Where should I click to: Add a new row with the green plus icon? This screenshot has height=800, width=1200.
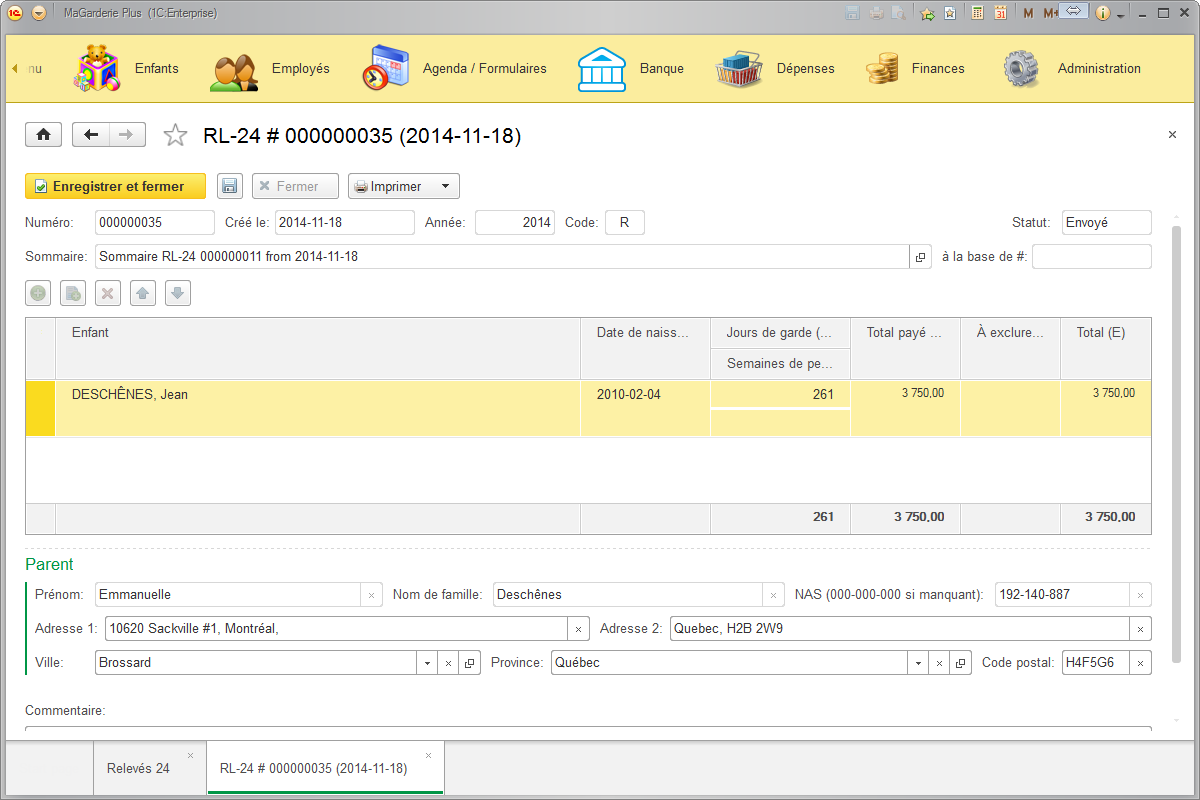pos(37,292)
